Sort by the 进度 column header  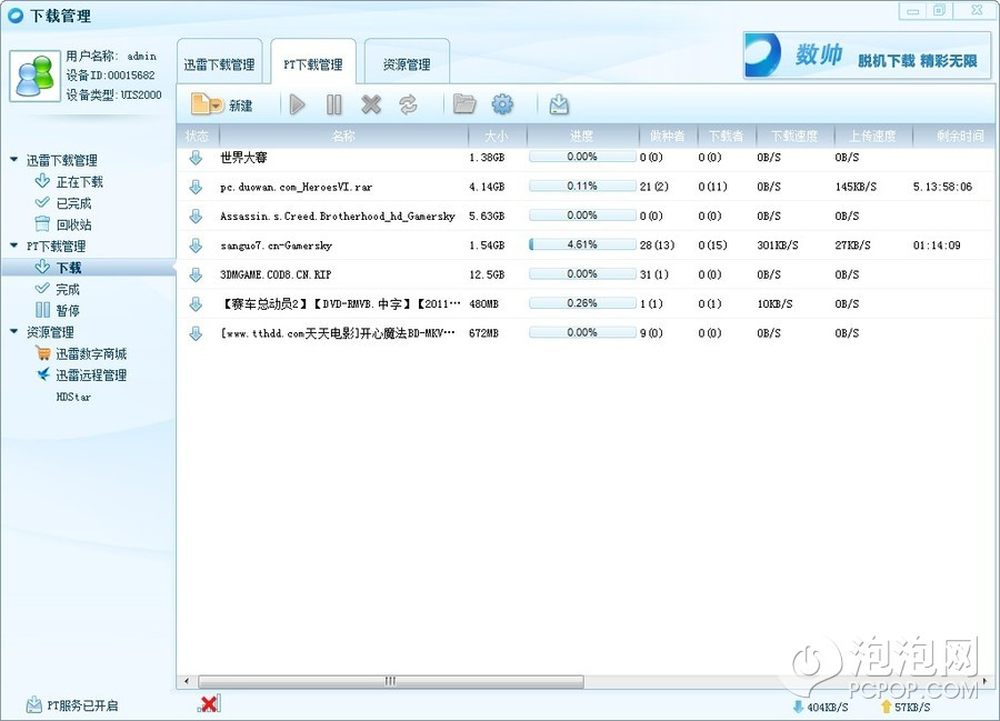pyautogui.click(x=582, y=136)
